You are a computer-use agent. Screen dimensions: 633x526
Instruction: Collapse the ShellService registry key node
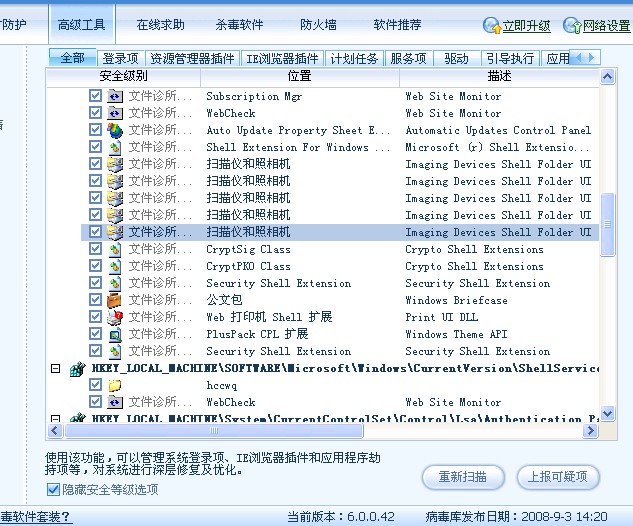[x=56, y=368]
